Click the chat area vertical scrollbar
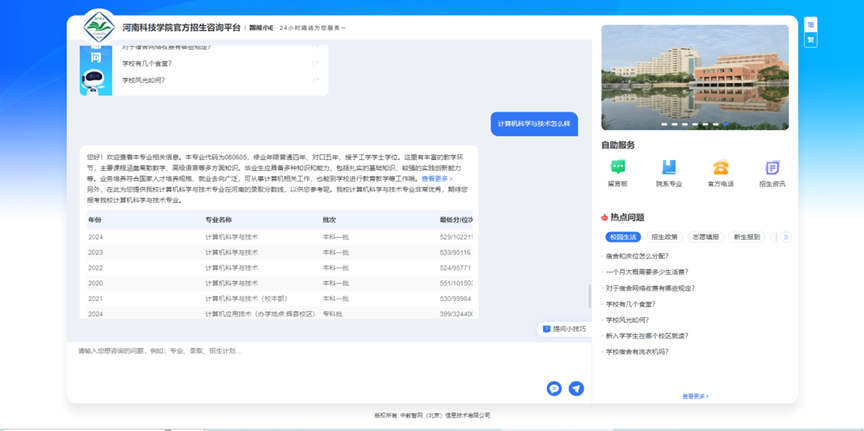864x431 pixels. pyautogui.click(x=590, y=296)
